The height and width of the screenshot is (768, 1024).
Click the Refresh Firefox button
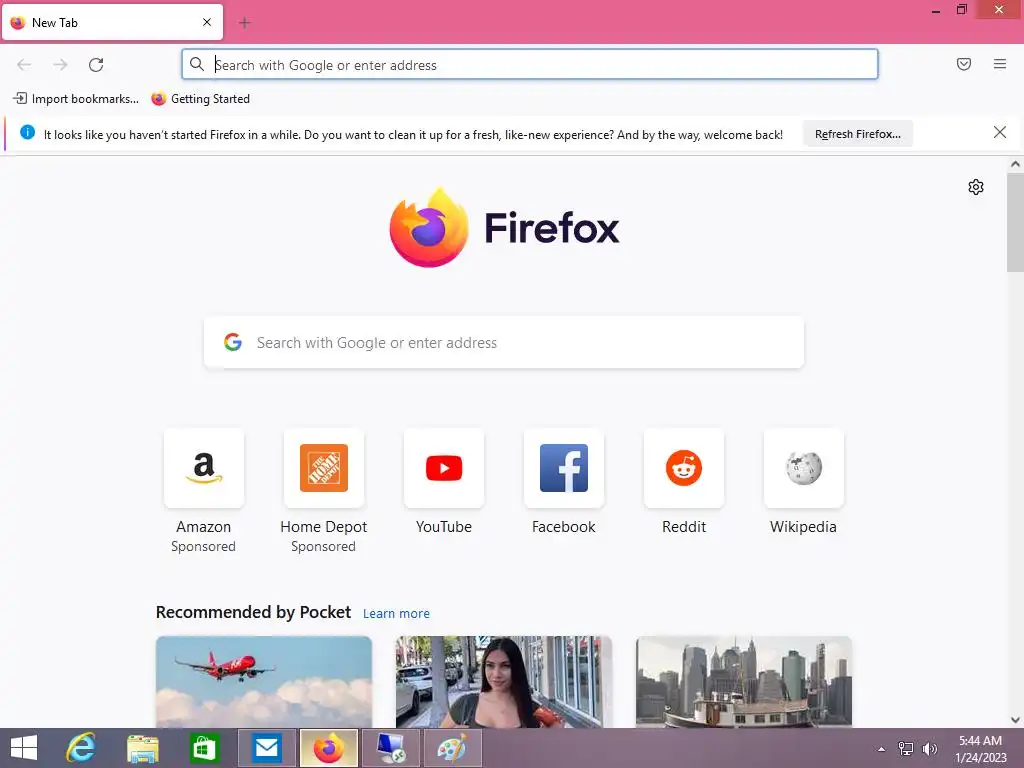pyautogui.click(x=857, y=134)
